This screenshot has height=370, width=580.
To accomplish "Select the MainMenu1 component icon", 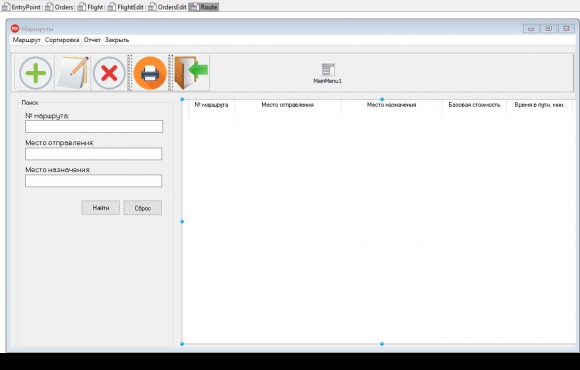I will tap(328, 70).
